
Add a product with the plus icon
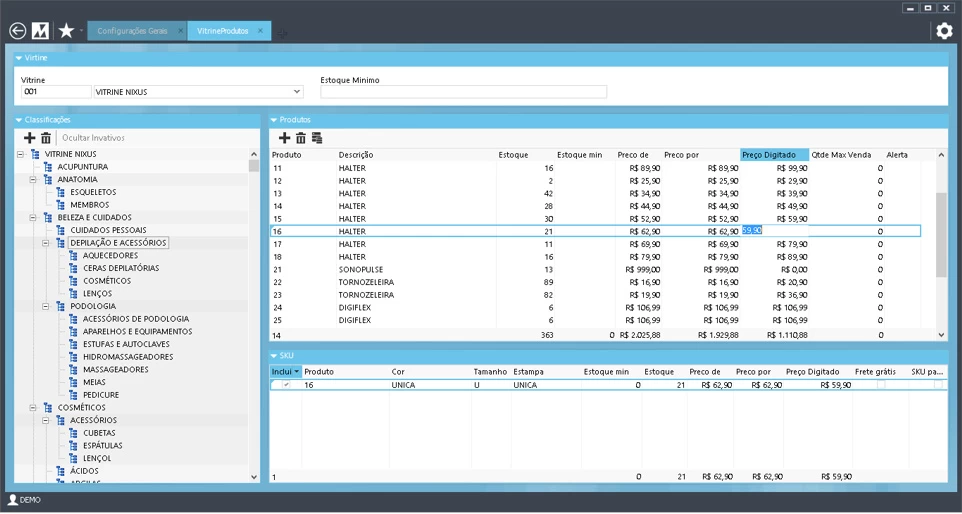click(x=284, y=138)
